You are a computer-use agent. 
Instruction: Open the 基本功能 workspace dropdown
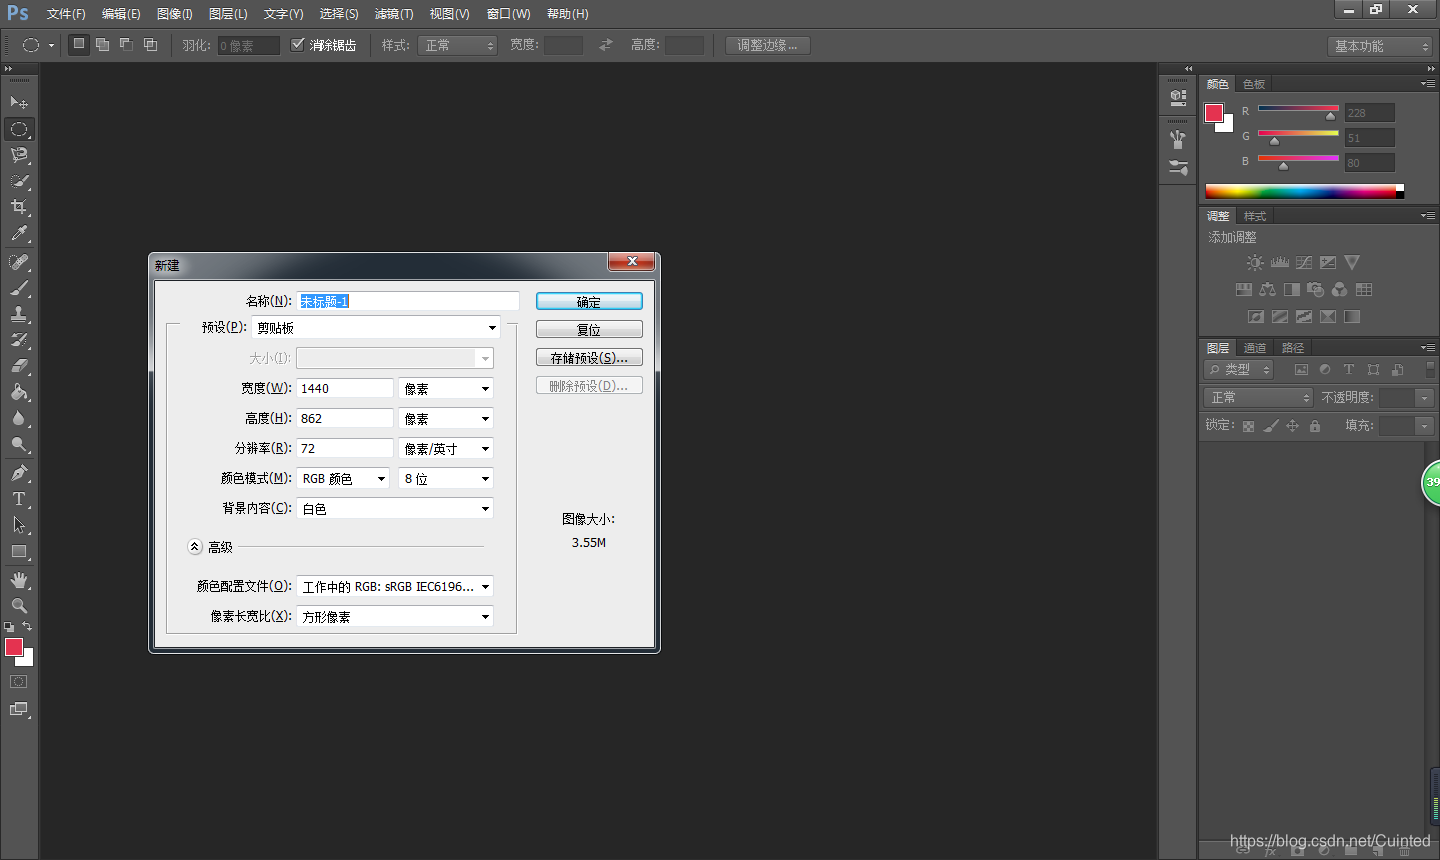click(1381, 46)
